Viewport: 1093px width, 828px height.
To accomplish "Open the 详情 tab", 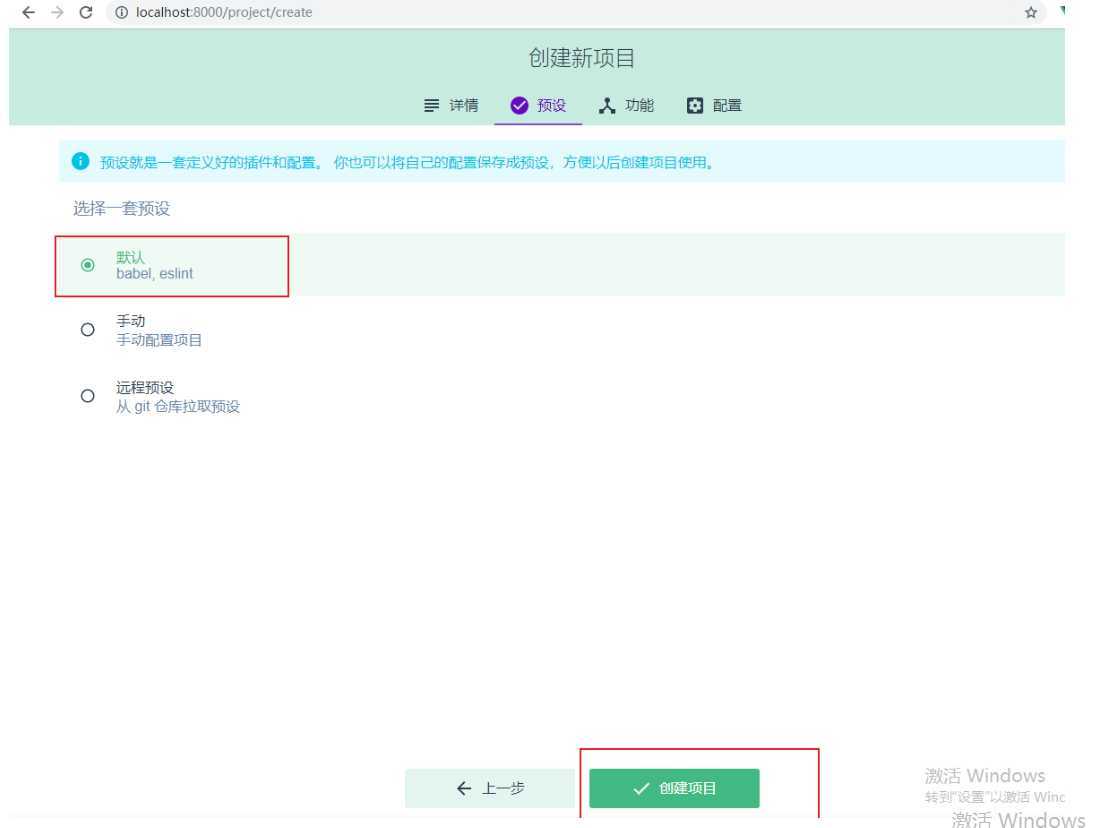I will 451,105.
